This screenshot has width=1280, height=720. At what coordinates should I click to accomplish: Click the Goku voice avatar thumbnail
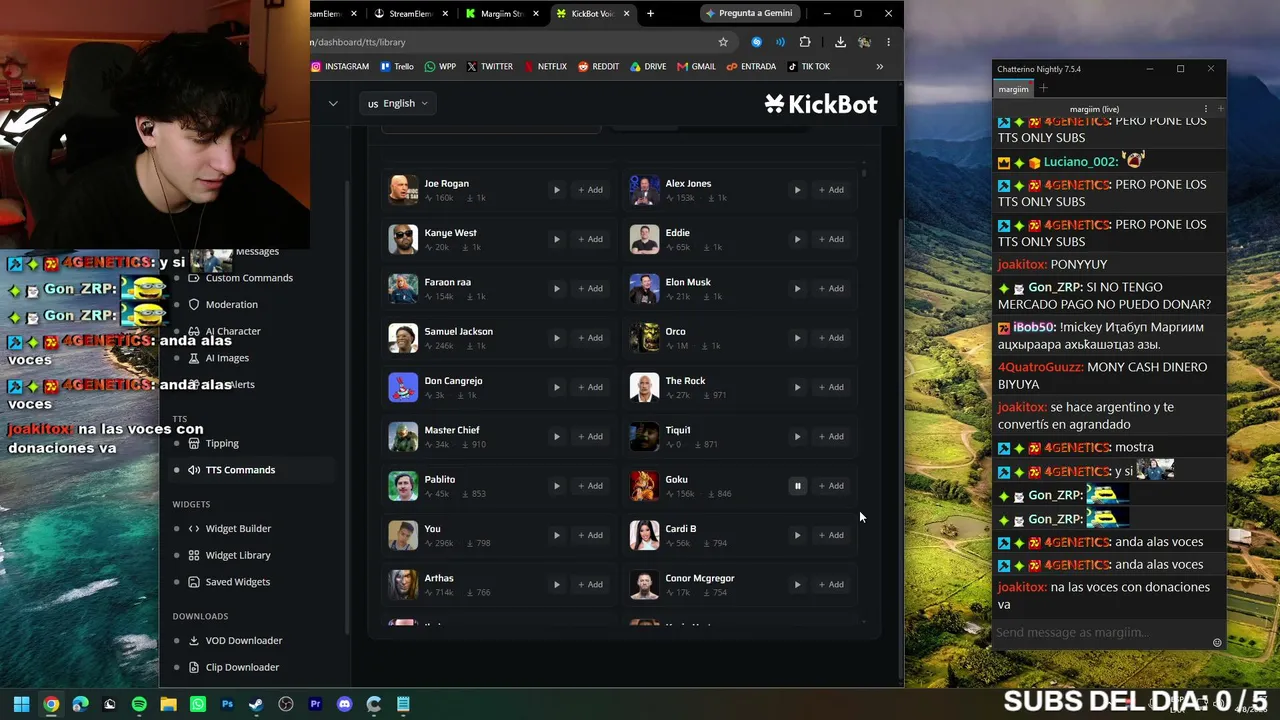(x=644, y=486)
